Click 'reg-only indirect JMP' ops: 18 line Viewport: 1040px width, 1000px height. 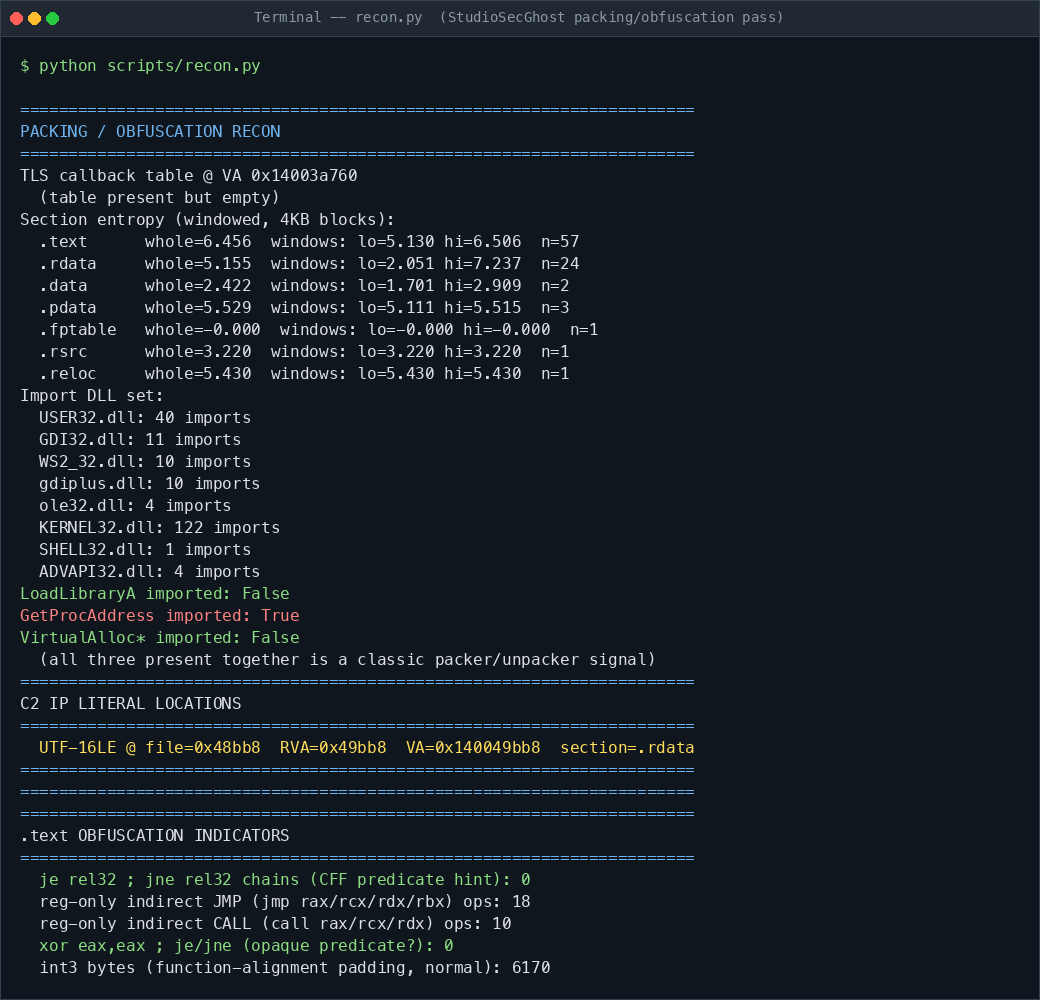(285, 902)
